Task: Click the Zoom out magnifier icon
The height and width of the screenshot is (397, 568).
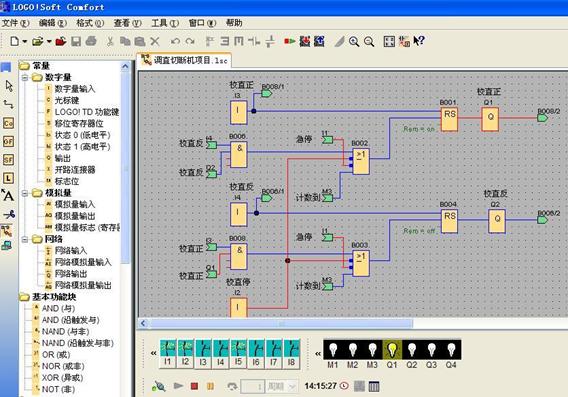Action: [x=369, y=41]
